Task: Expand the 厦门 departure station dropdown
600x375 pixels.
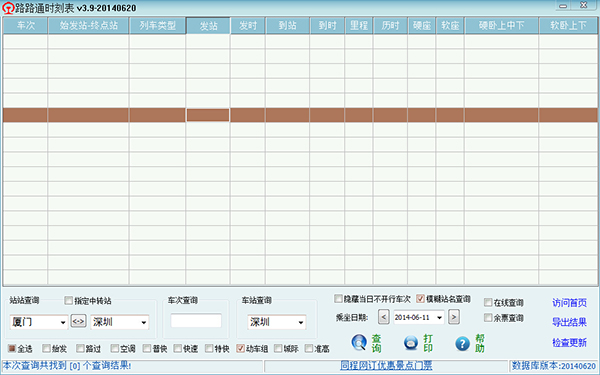Action: pos(63,323)
